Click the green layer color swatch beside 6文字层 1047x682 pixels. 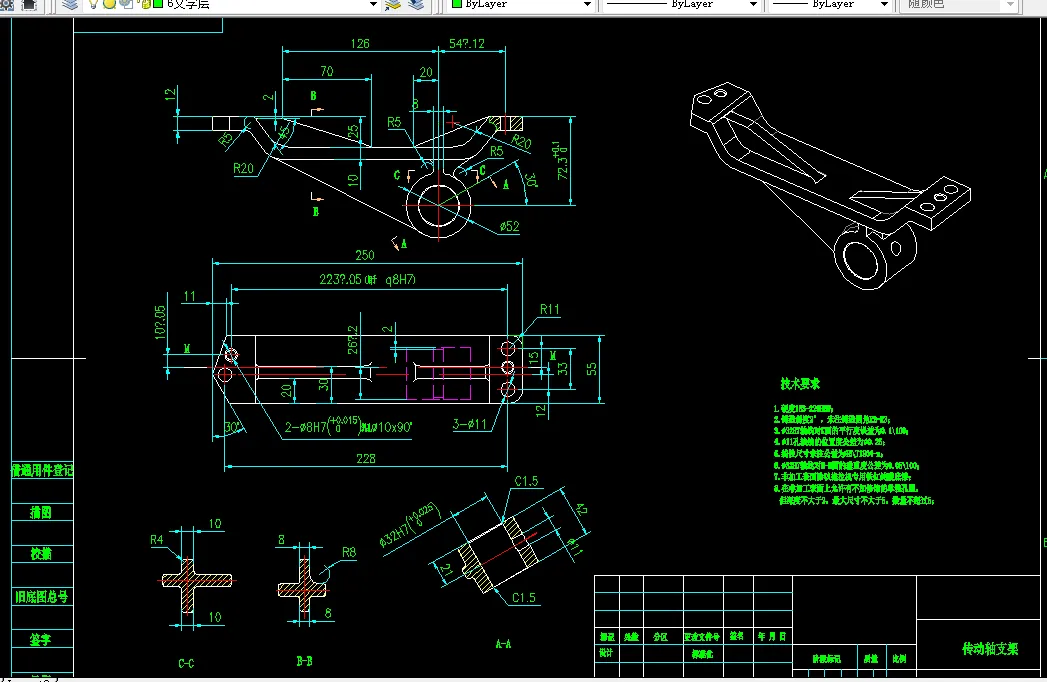click(158, 4)
